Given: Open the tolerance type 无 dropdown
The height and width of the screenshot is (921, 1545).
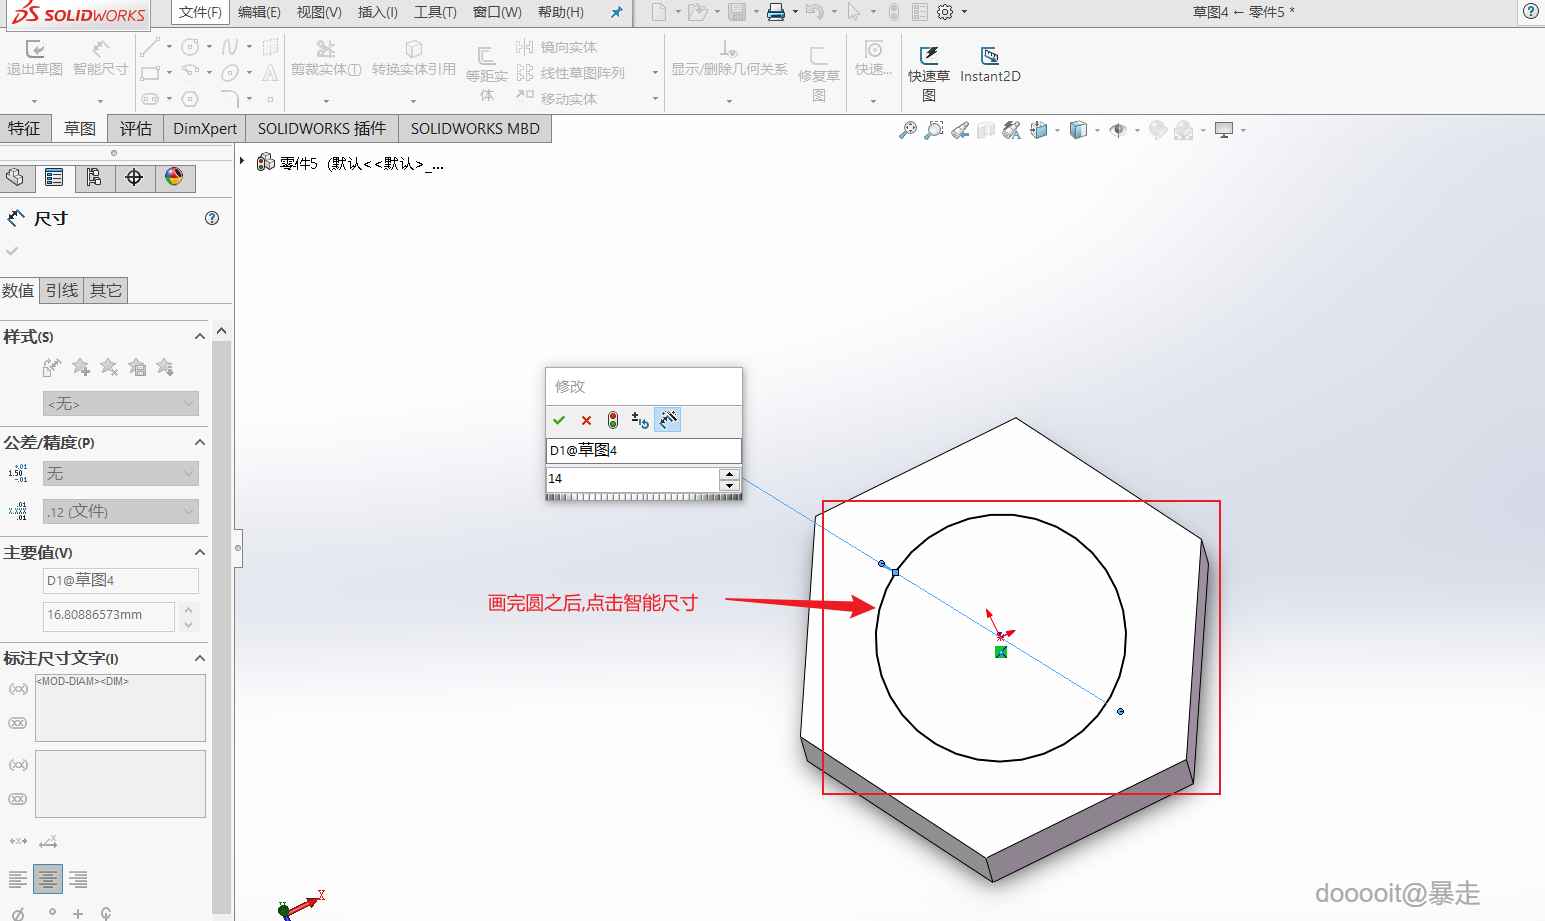Looking at the screenshot, I should pyautogui.click(x=121, y=473).
